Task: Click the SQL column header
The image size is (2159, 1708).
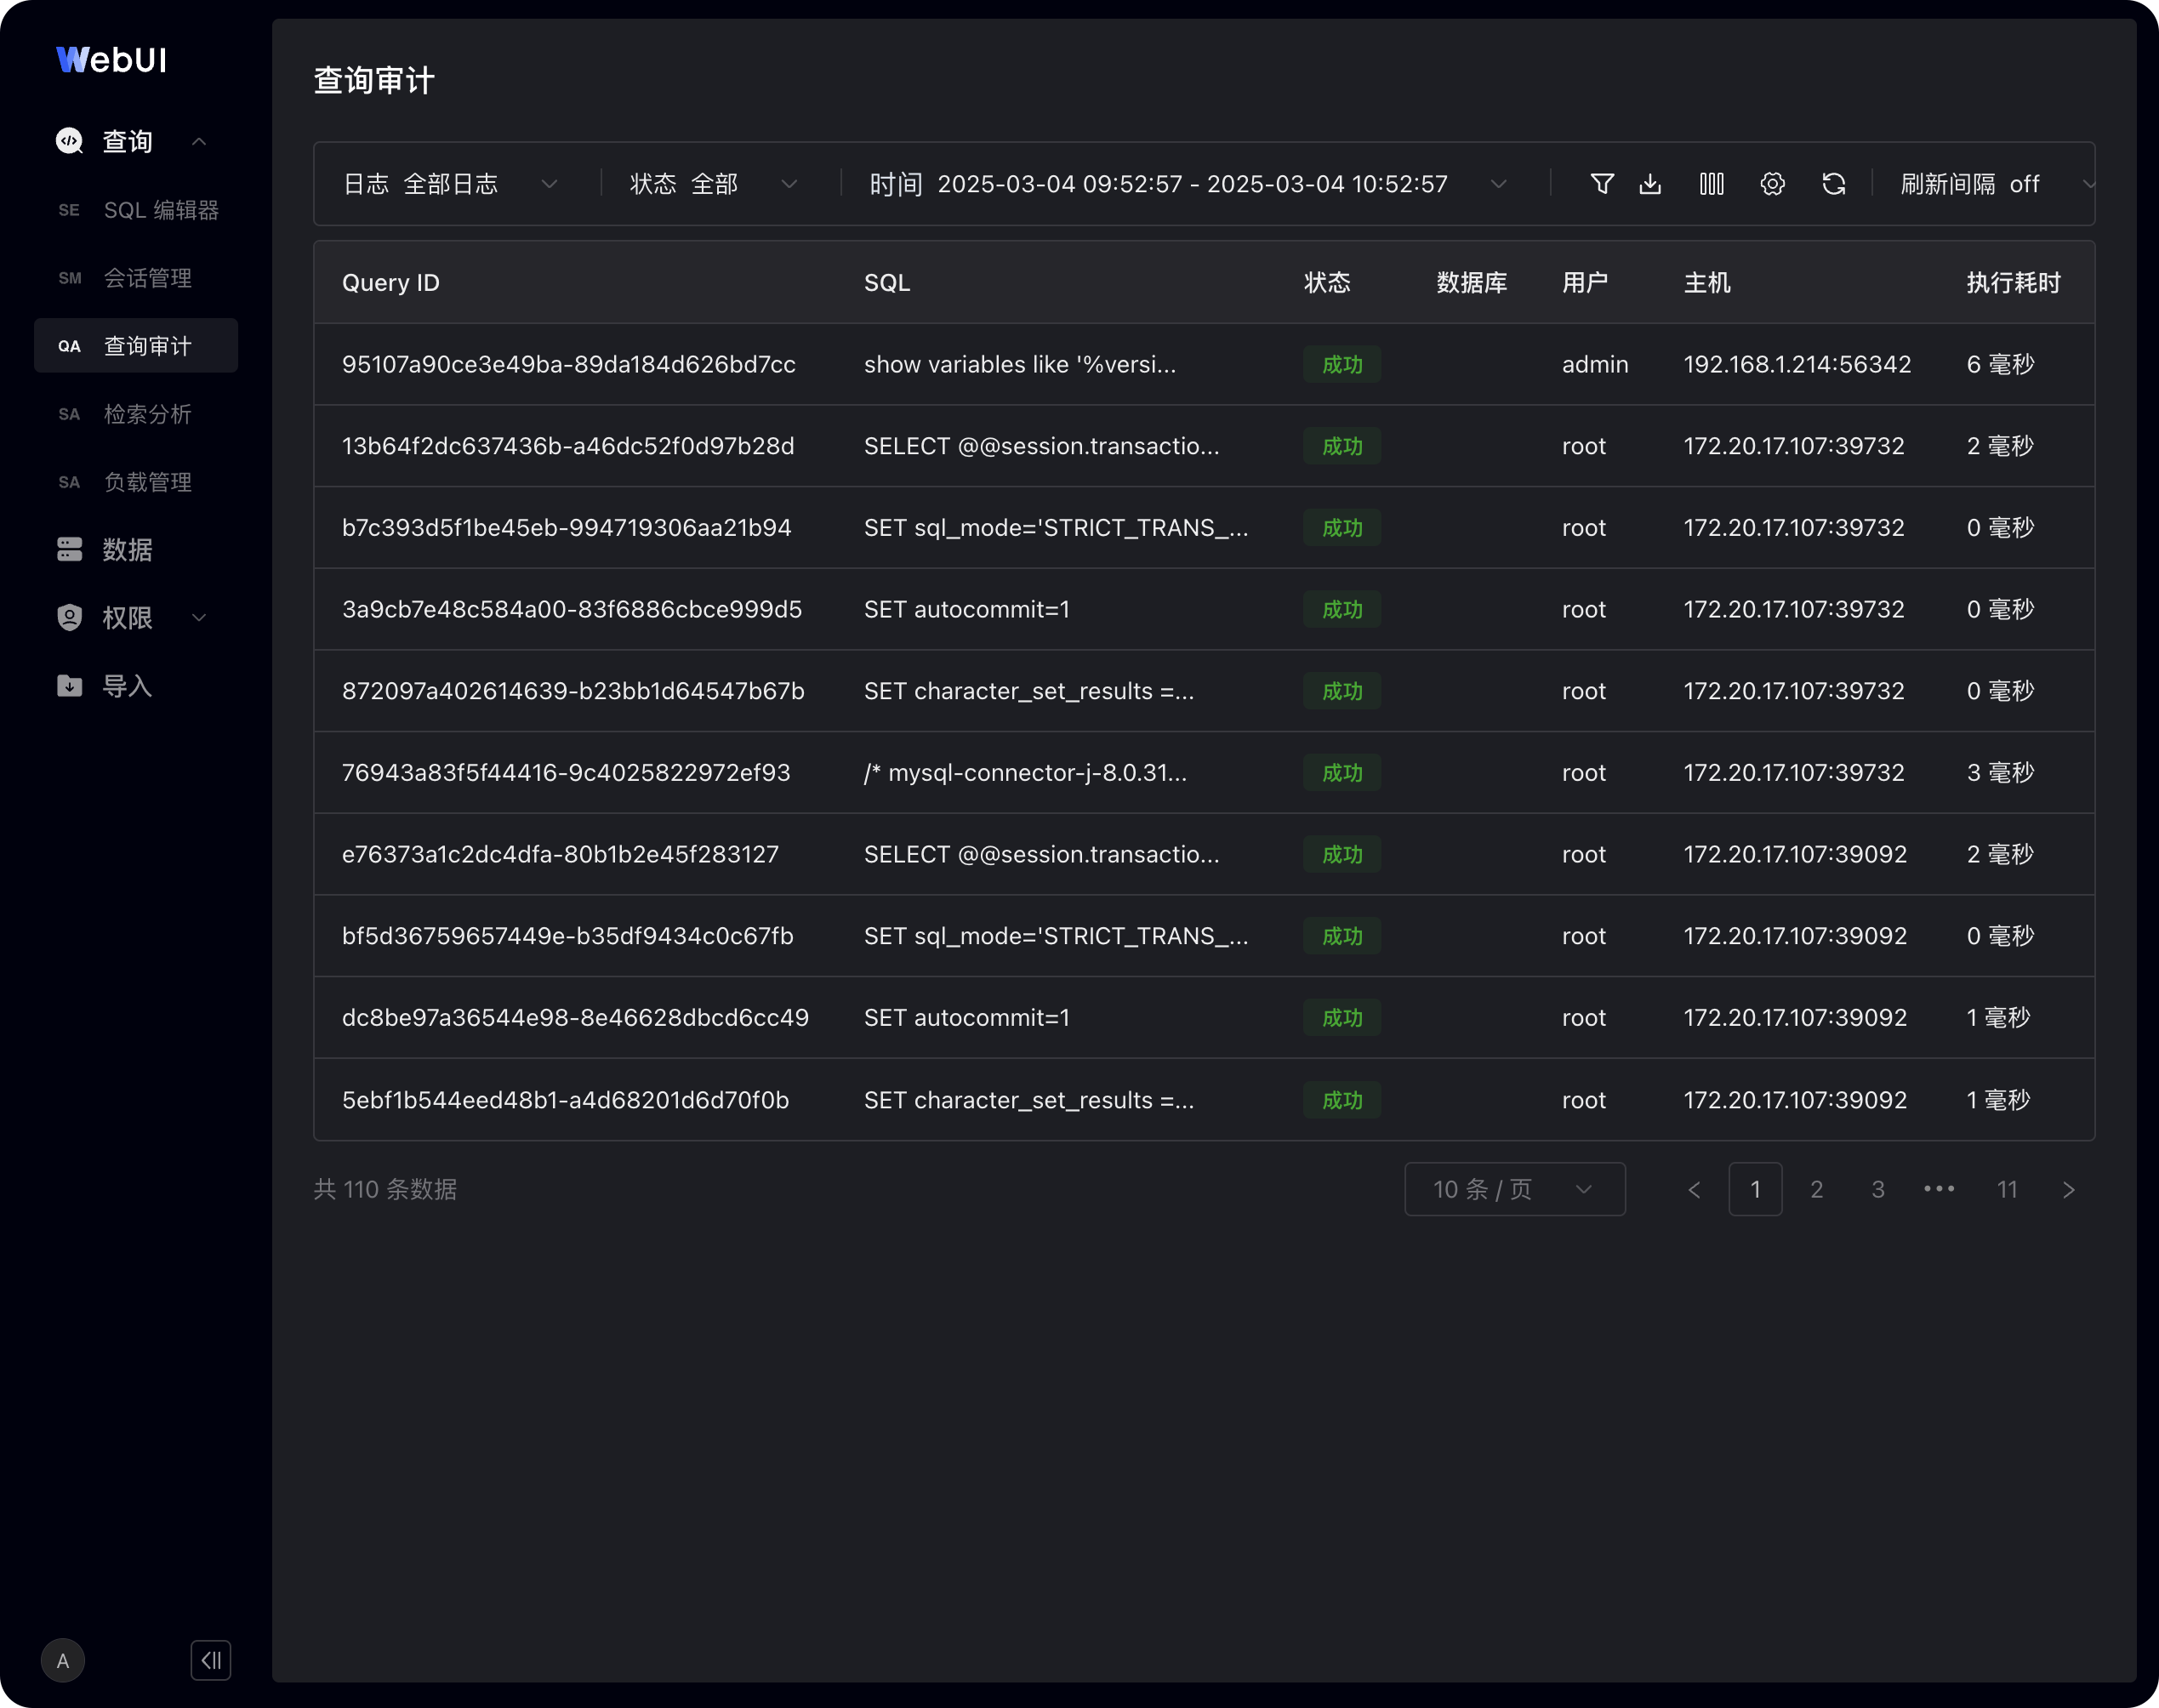Action: point(886,283)
